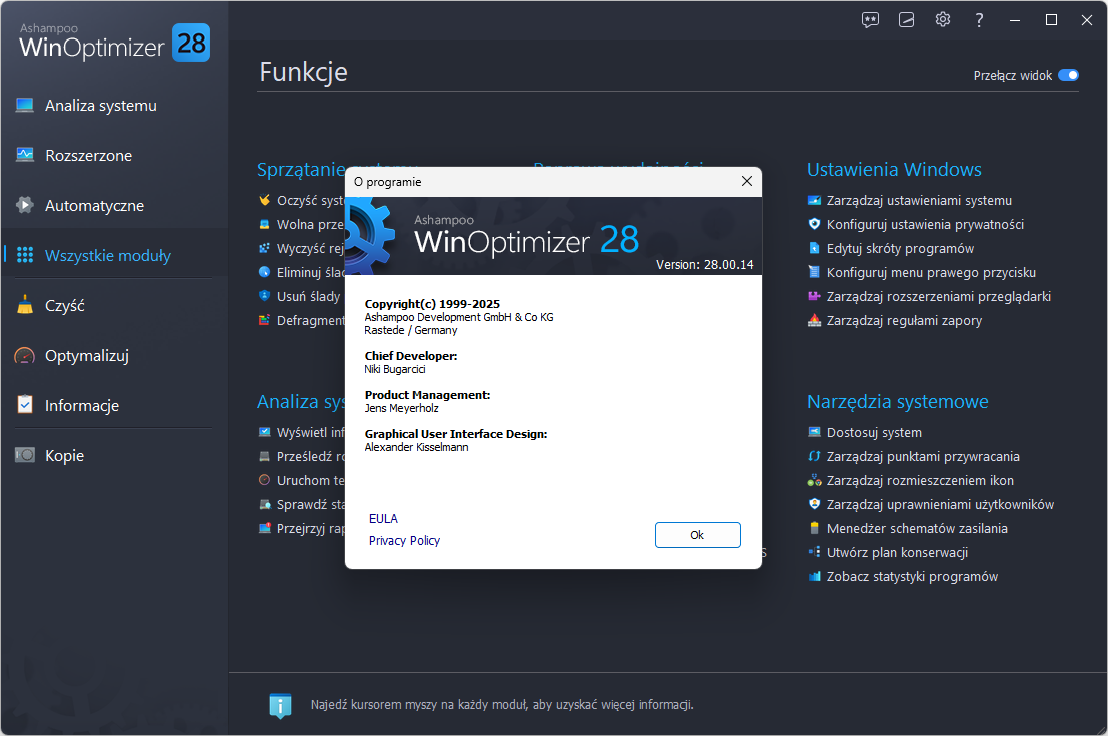Click the Usuń ślady shield icon

pyautogui.click(x=264, y=297)
